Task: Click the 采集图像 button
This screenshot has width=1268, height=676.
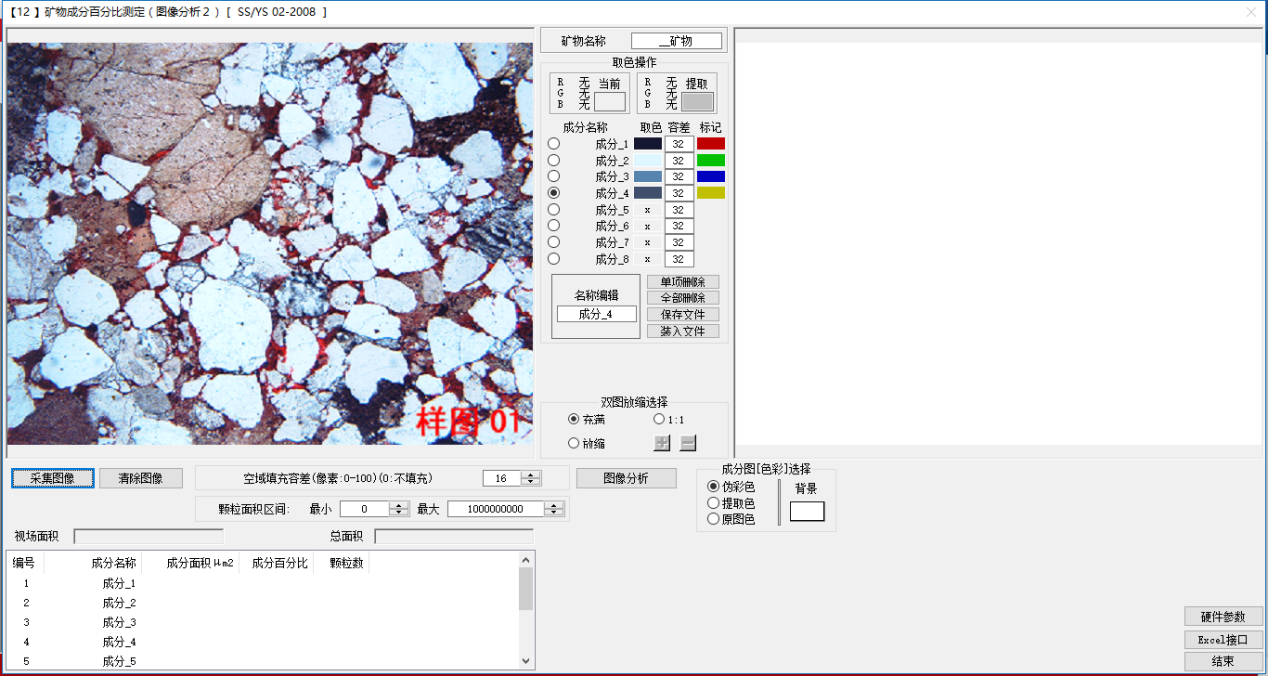Action: pyautogui.click(x=52, y=478)
